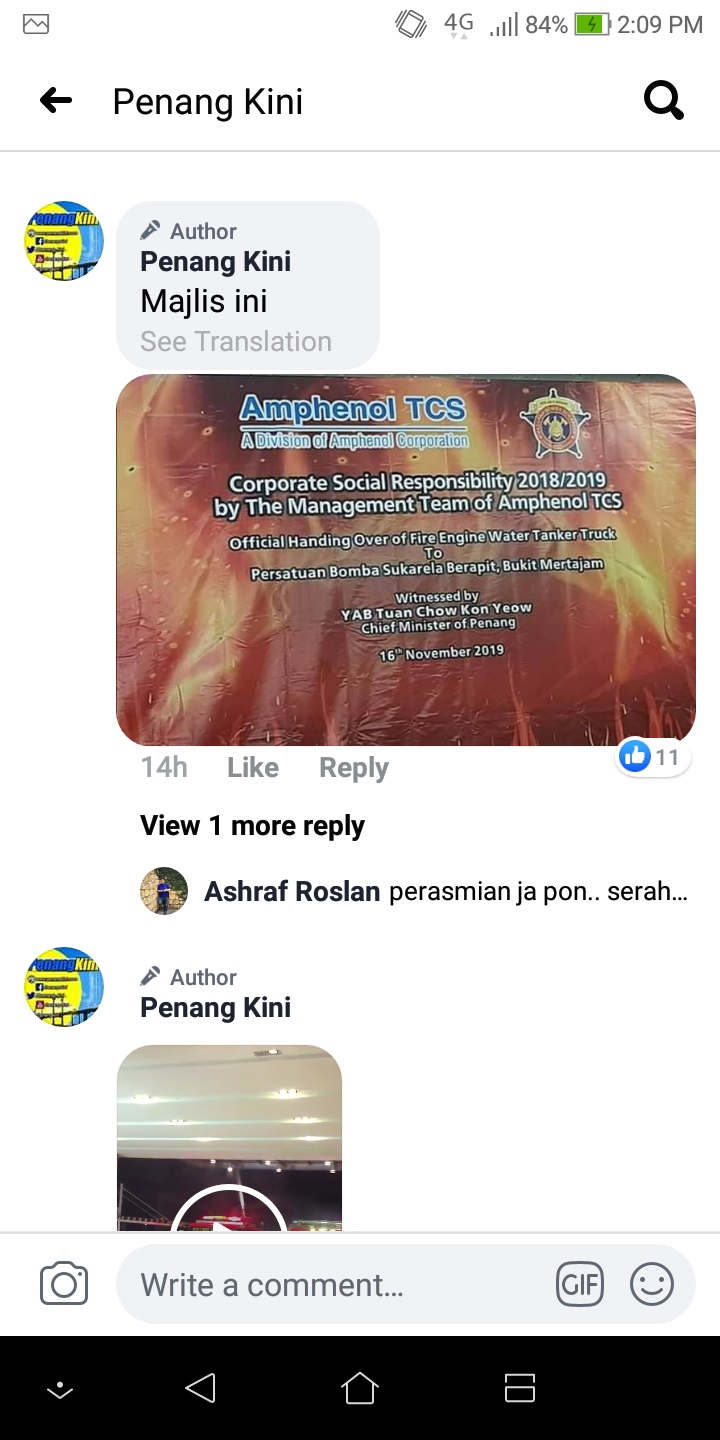Open Penang Kini name on second comment
The height and width of the screenshot is (1440, 720).
[x=216, y=1008]
